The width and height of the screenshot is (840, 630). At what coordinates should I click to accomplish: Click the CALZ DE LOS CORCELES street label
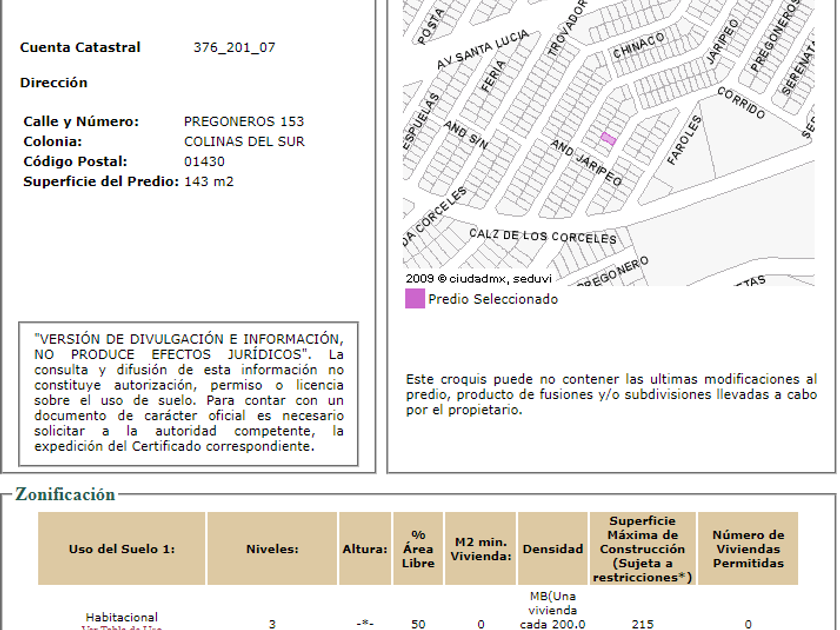click(x=543, y=236)
